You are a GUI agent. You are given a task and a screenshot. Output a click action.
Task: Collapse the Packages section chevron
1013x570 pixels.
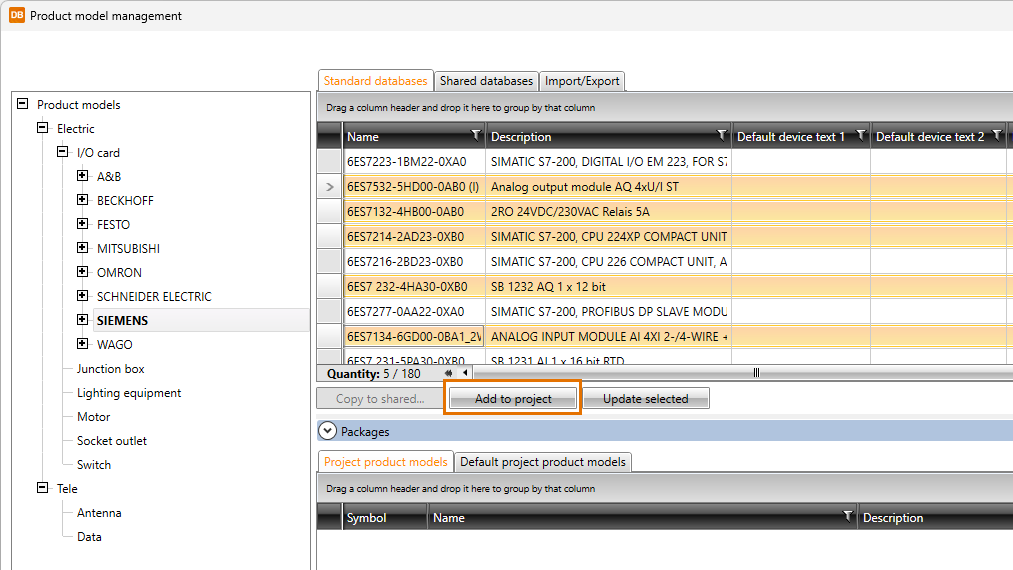[327, 431]
